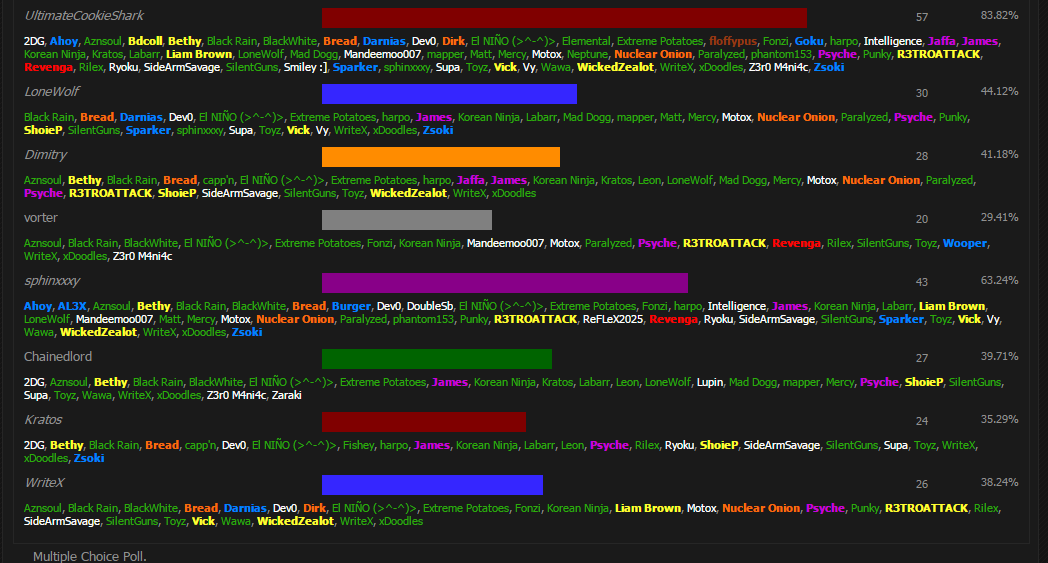Click the 39.71% percentage

tap(999, 356)
